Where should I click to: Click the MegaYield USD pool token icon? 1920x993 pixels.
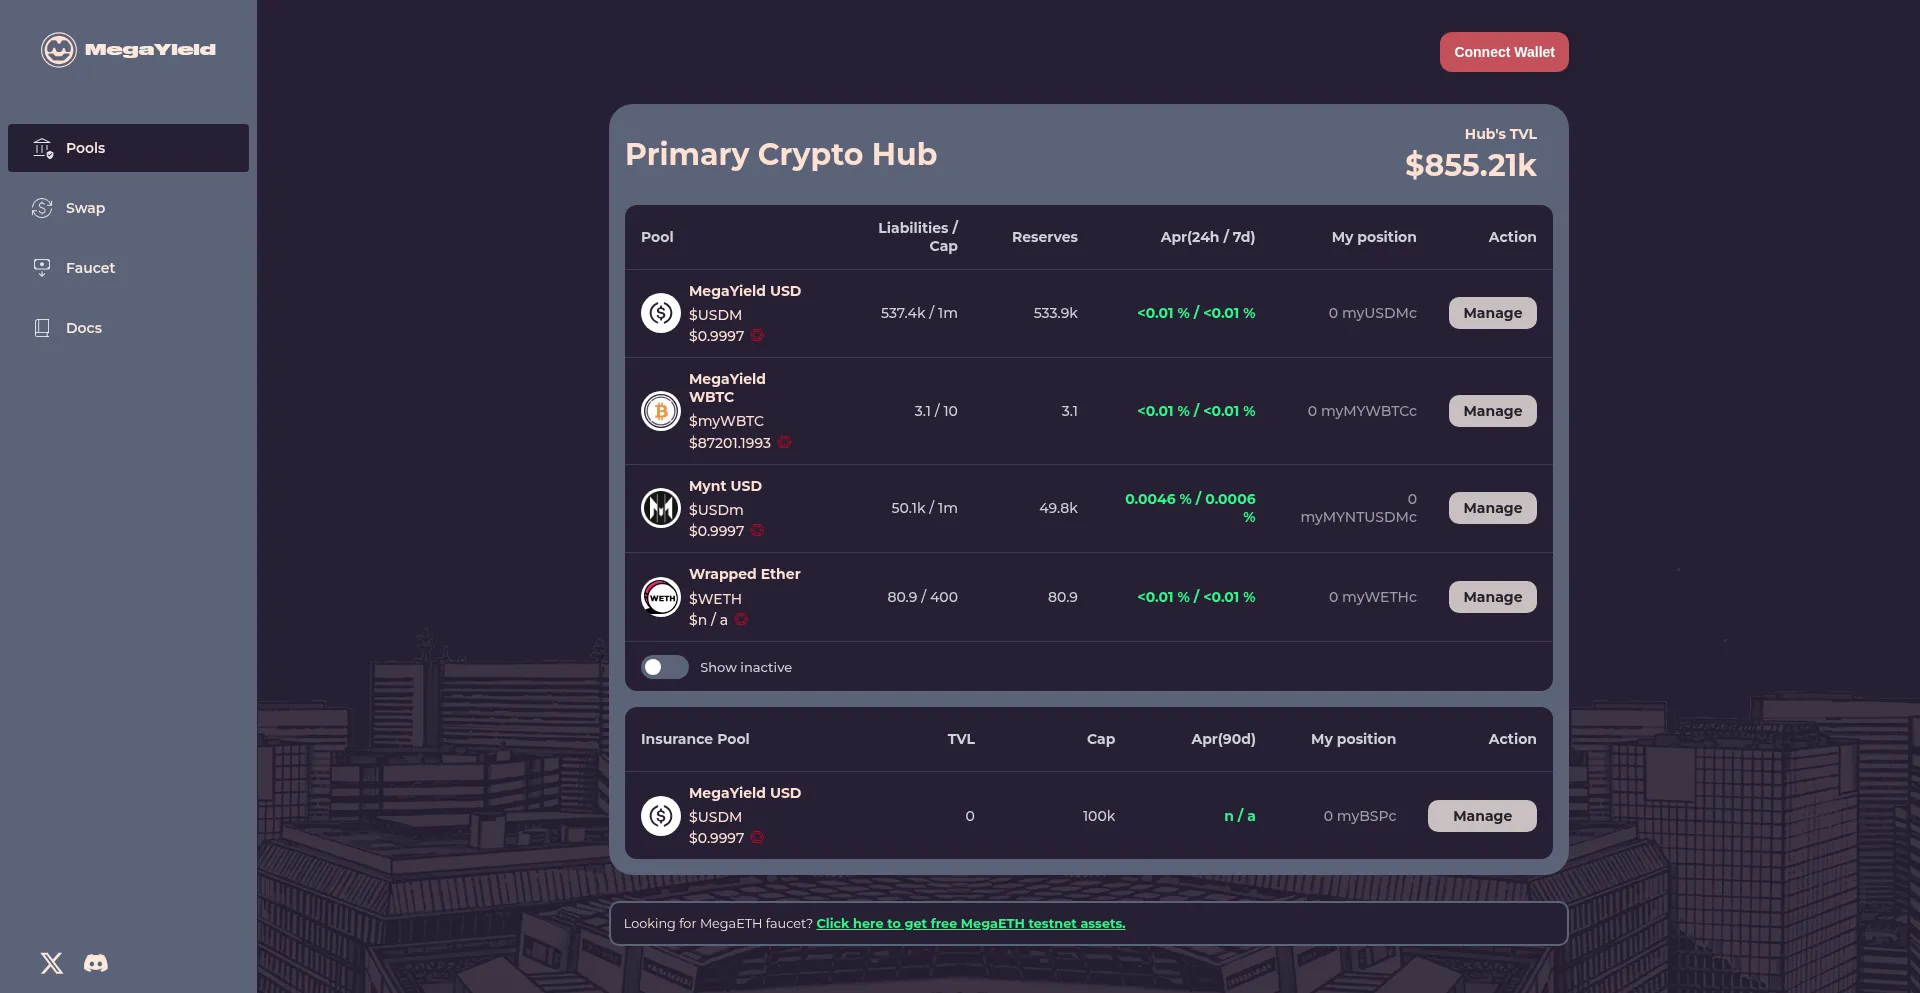[660, 313]
